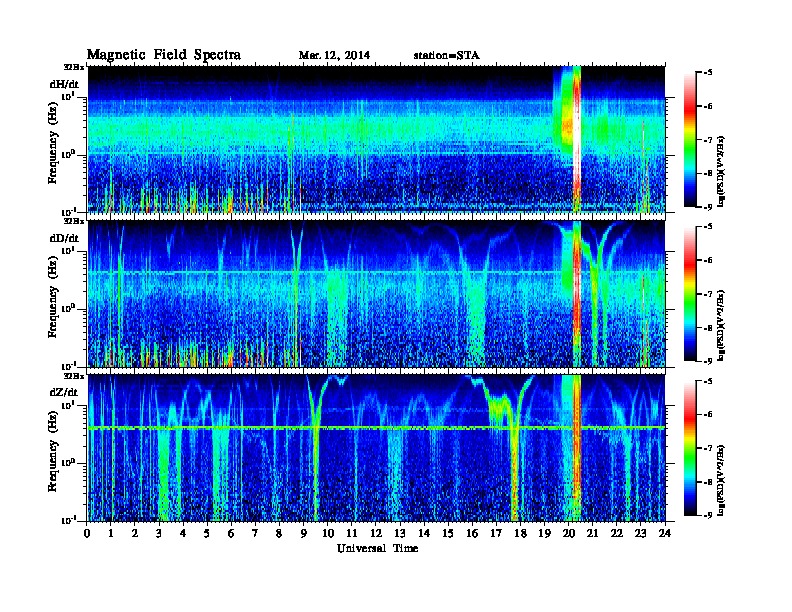The width and height of the screenshot is (792, 612).
Task: Click the "24" hour tick label
Action: (665, 533)
